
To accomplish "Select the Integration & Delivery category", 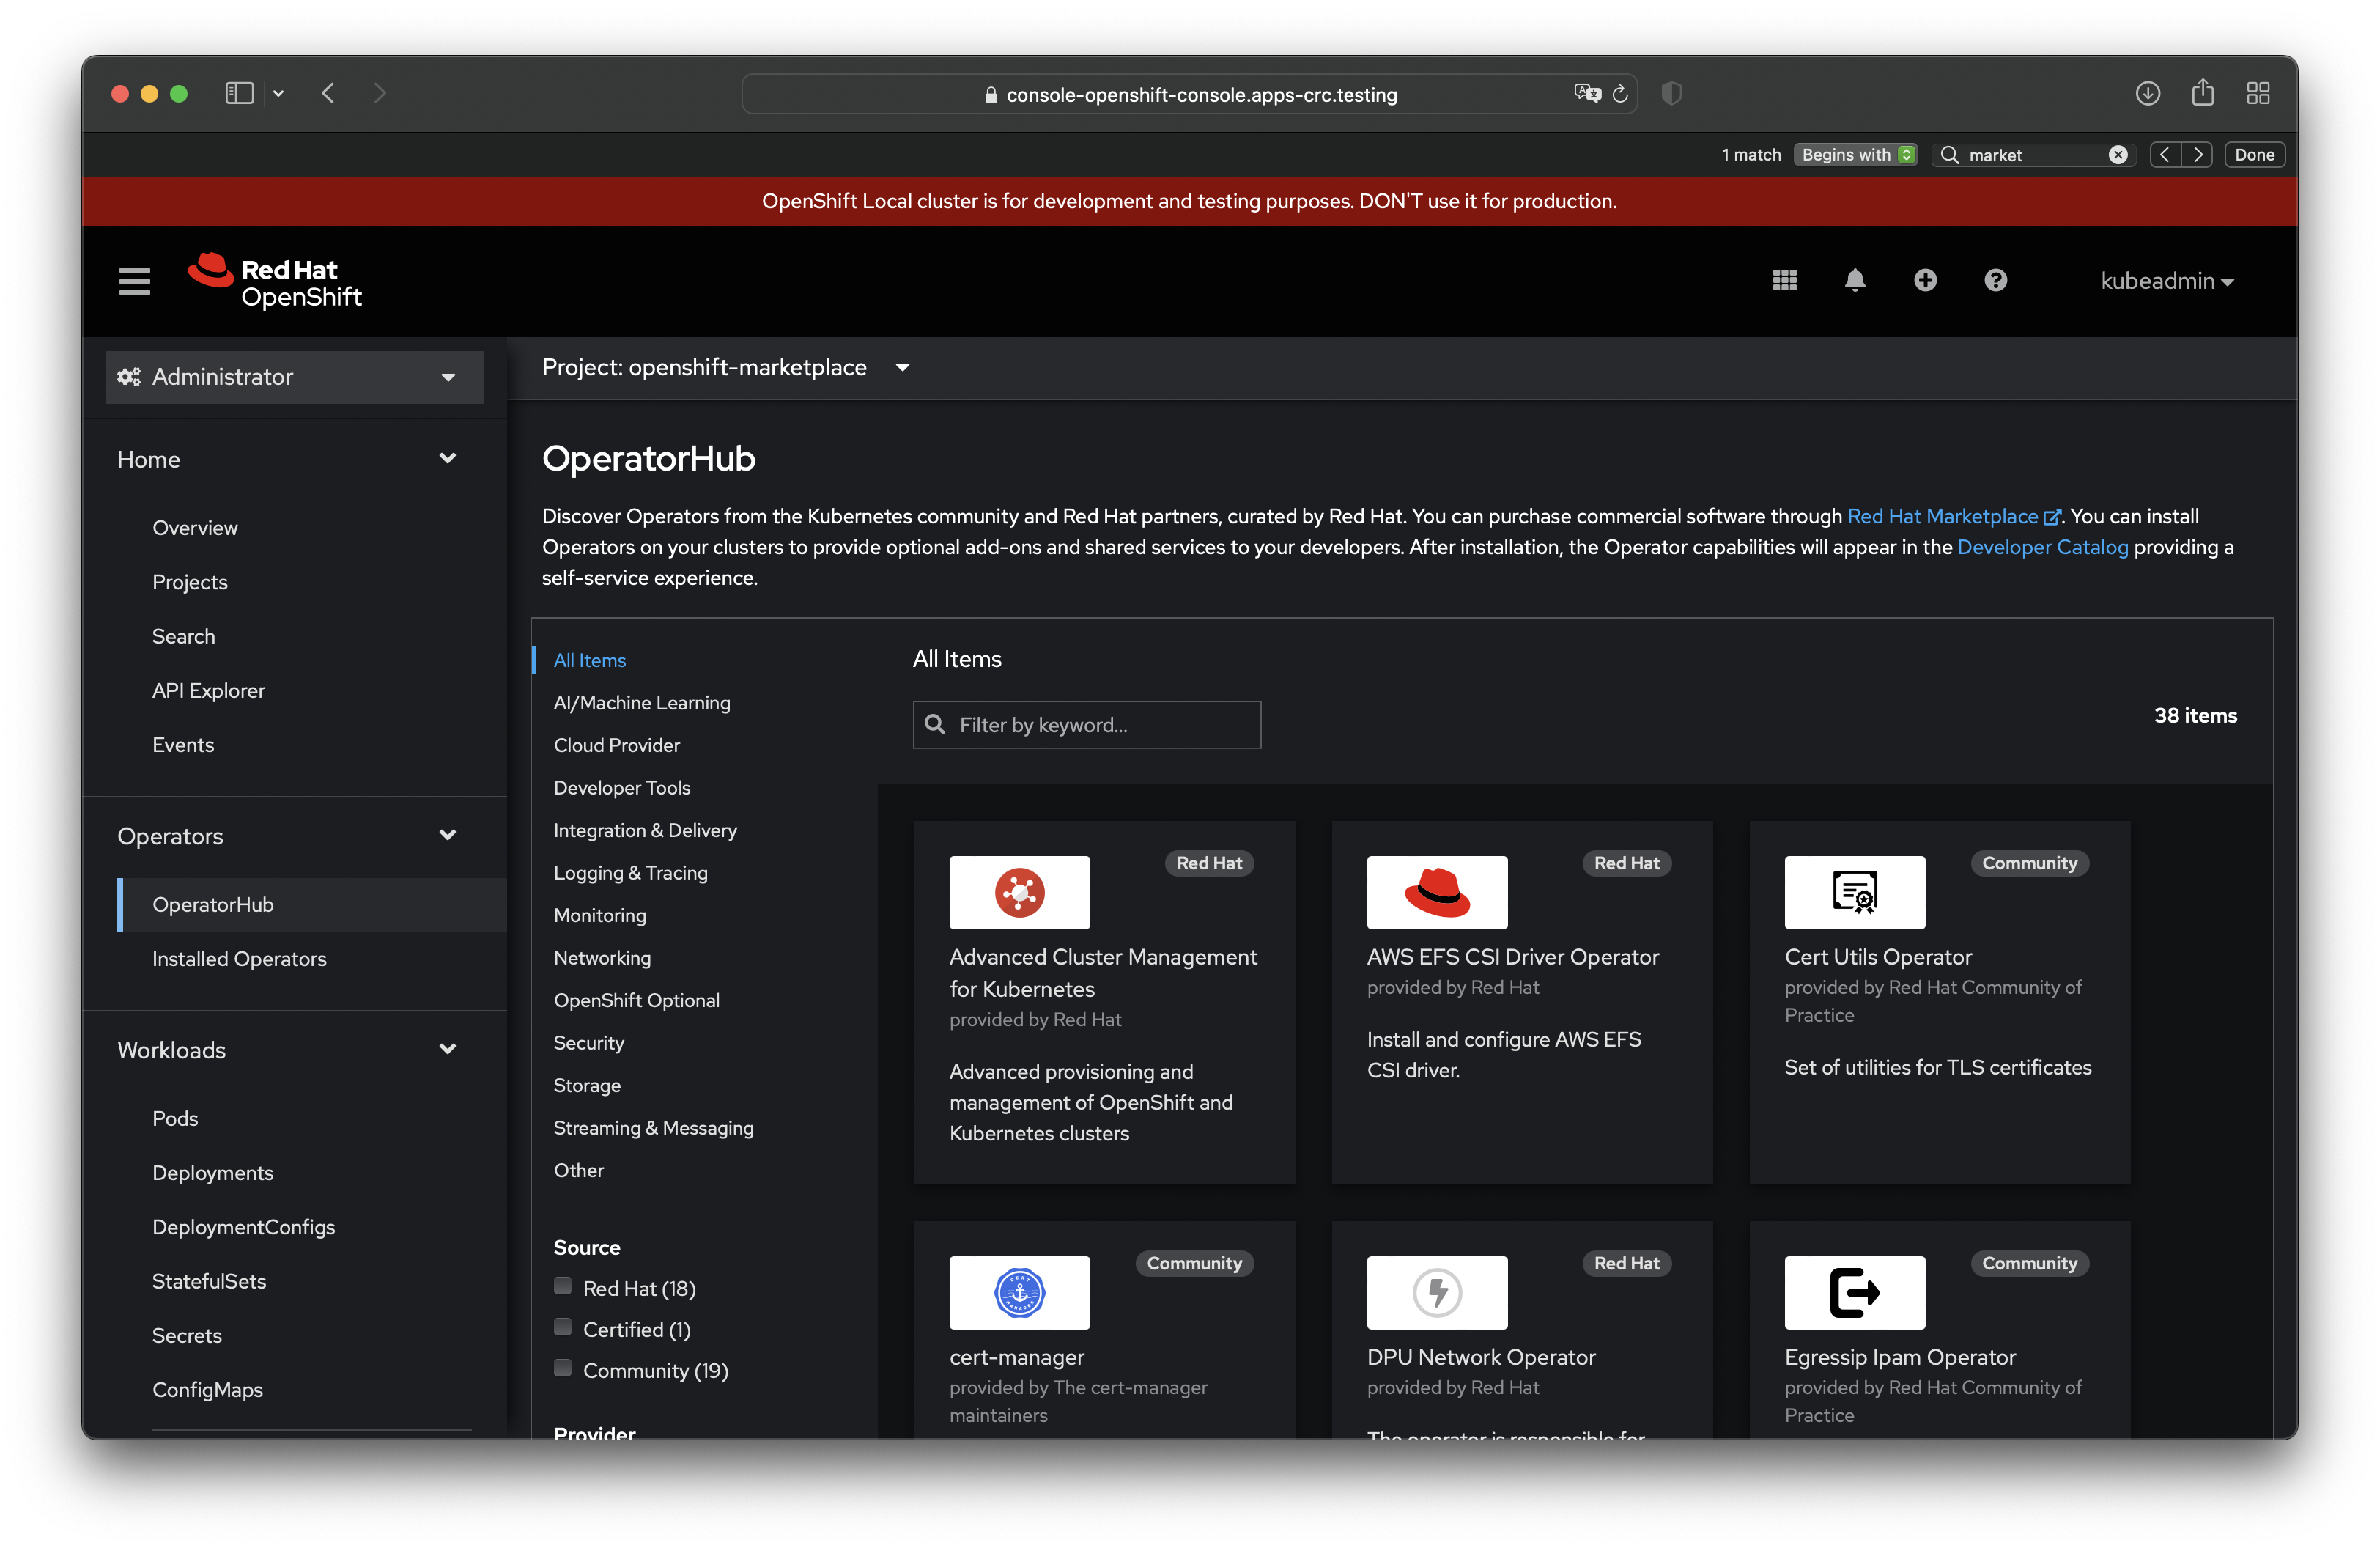I will (x=645, y=830).
